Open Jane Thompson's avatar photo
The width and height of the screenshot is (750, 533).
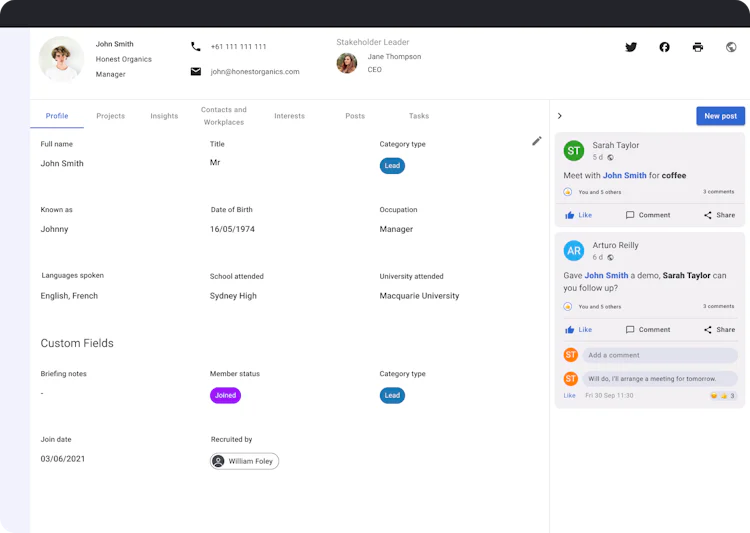click(347, 63)
